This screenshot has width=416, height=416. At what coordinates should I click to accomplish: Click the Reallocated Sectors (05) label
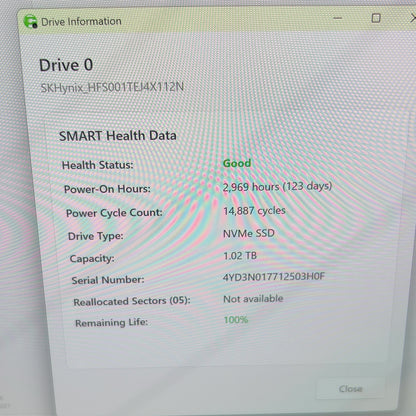tap(132, 301)
